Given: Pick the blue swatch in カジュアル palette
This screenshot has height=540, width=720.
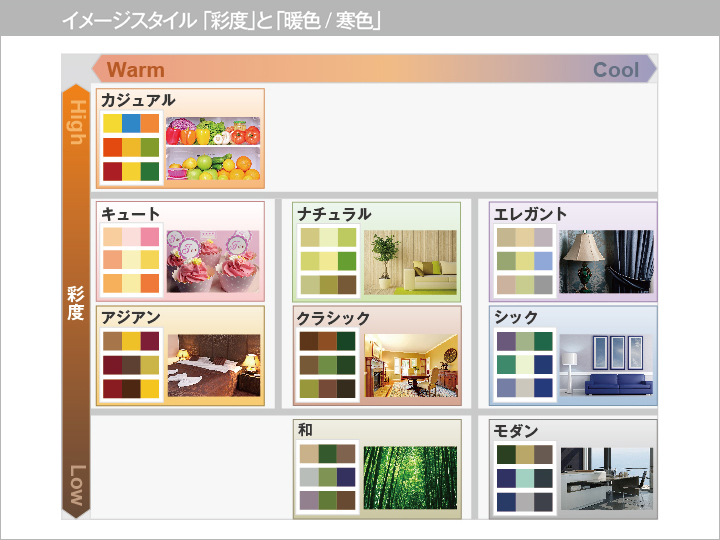Looking at the screenshot, I should point(131,124).
